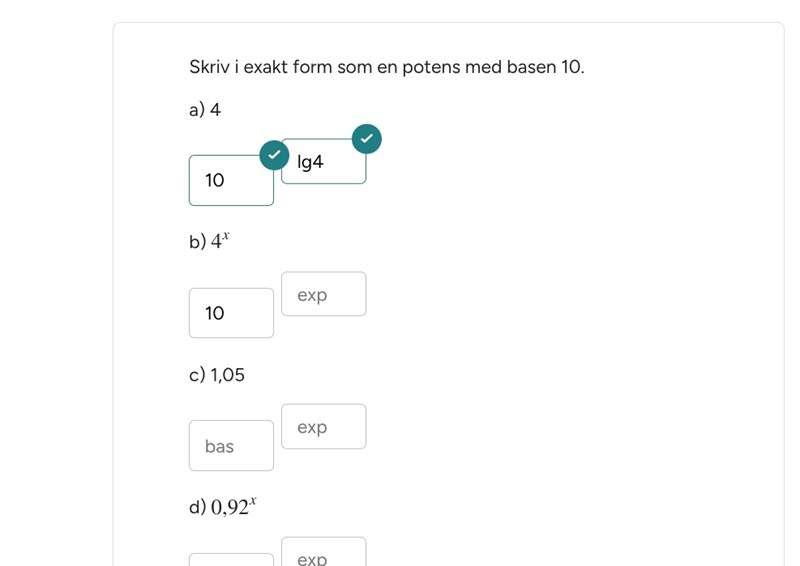Focus the base field with 10 in part b)
Screen dimensions: 800x566
231,313
